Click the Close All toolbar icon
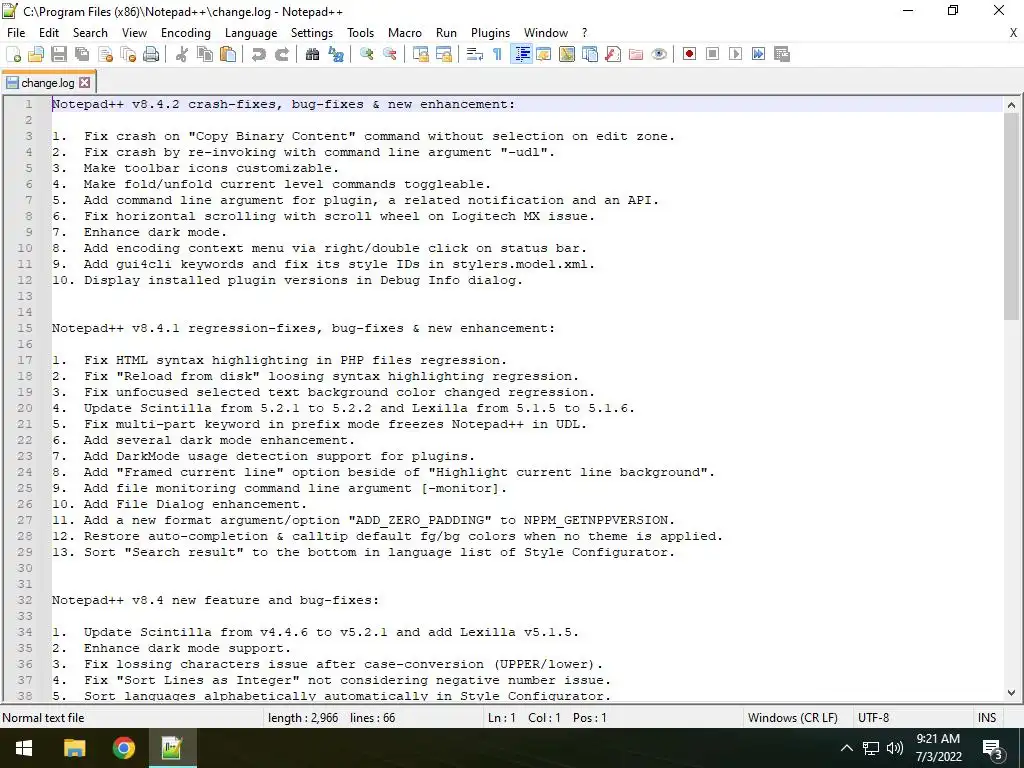This screenshot has width=1024, height=768. coord(128,54)
